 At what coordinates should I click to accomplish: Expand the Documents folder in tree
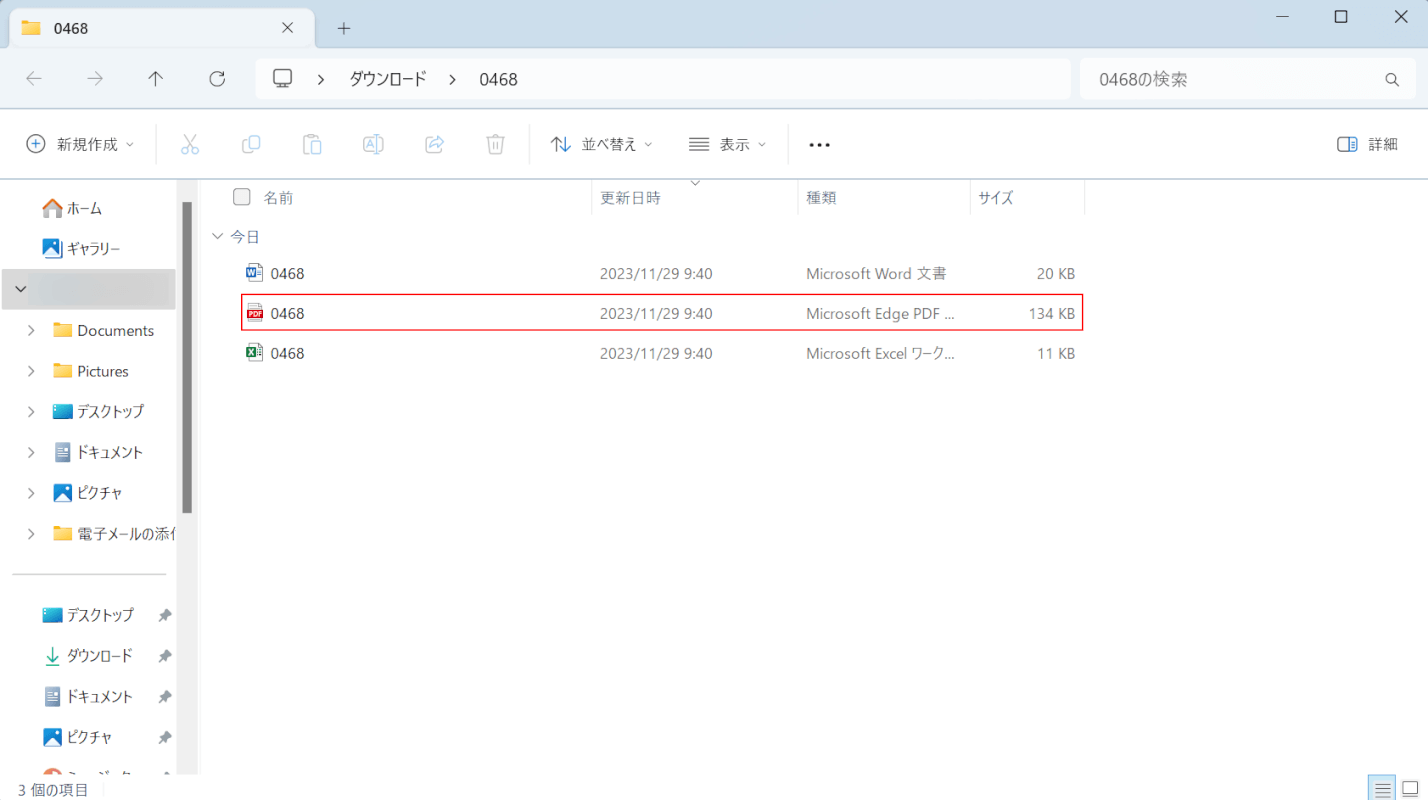[x=31, y=330]
